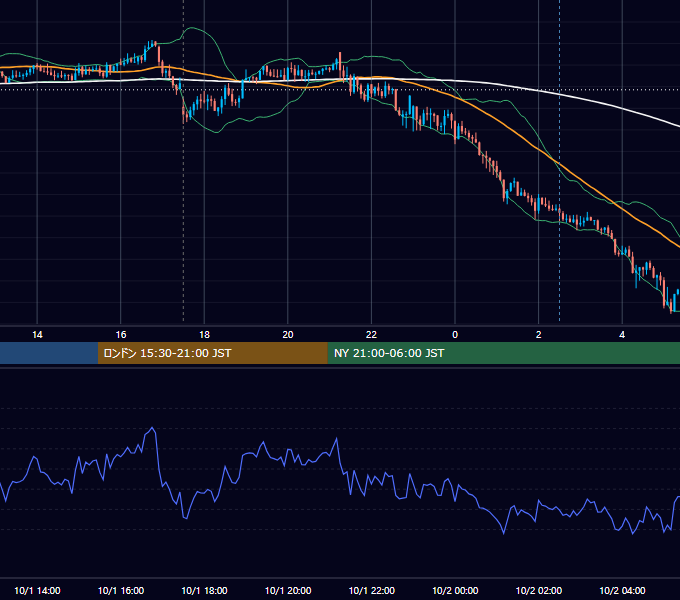Screen dimensions: 680x600
Task: Click the '14' hour label on price chart axis
Action: pos(37,335)
